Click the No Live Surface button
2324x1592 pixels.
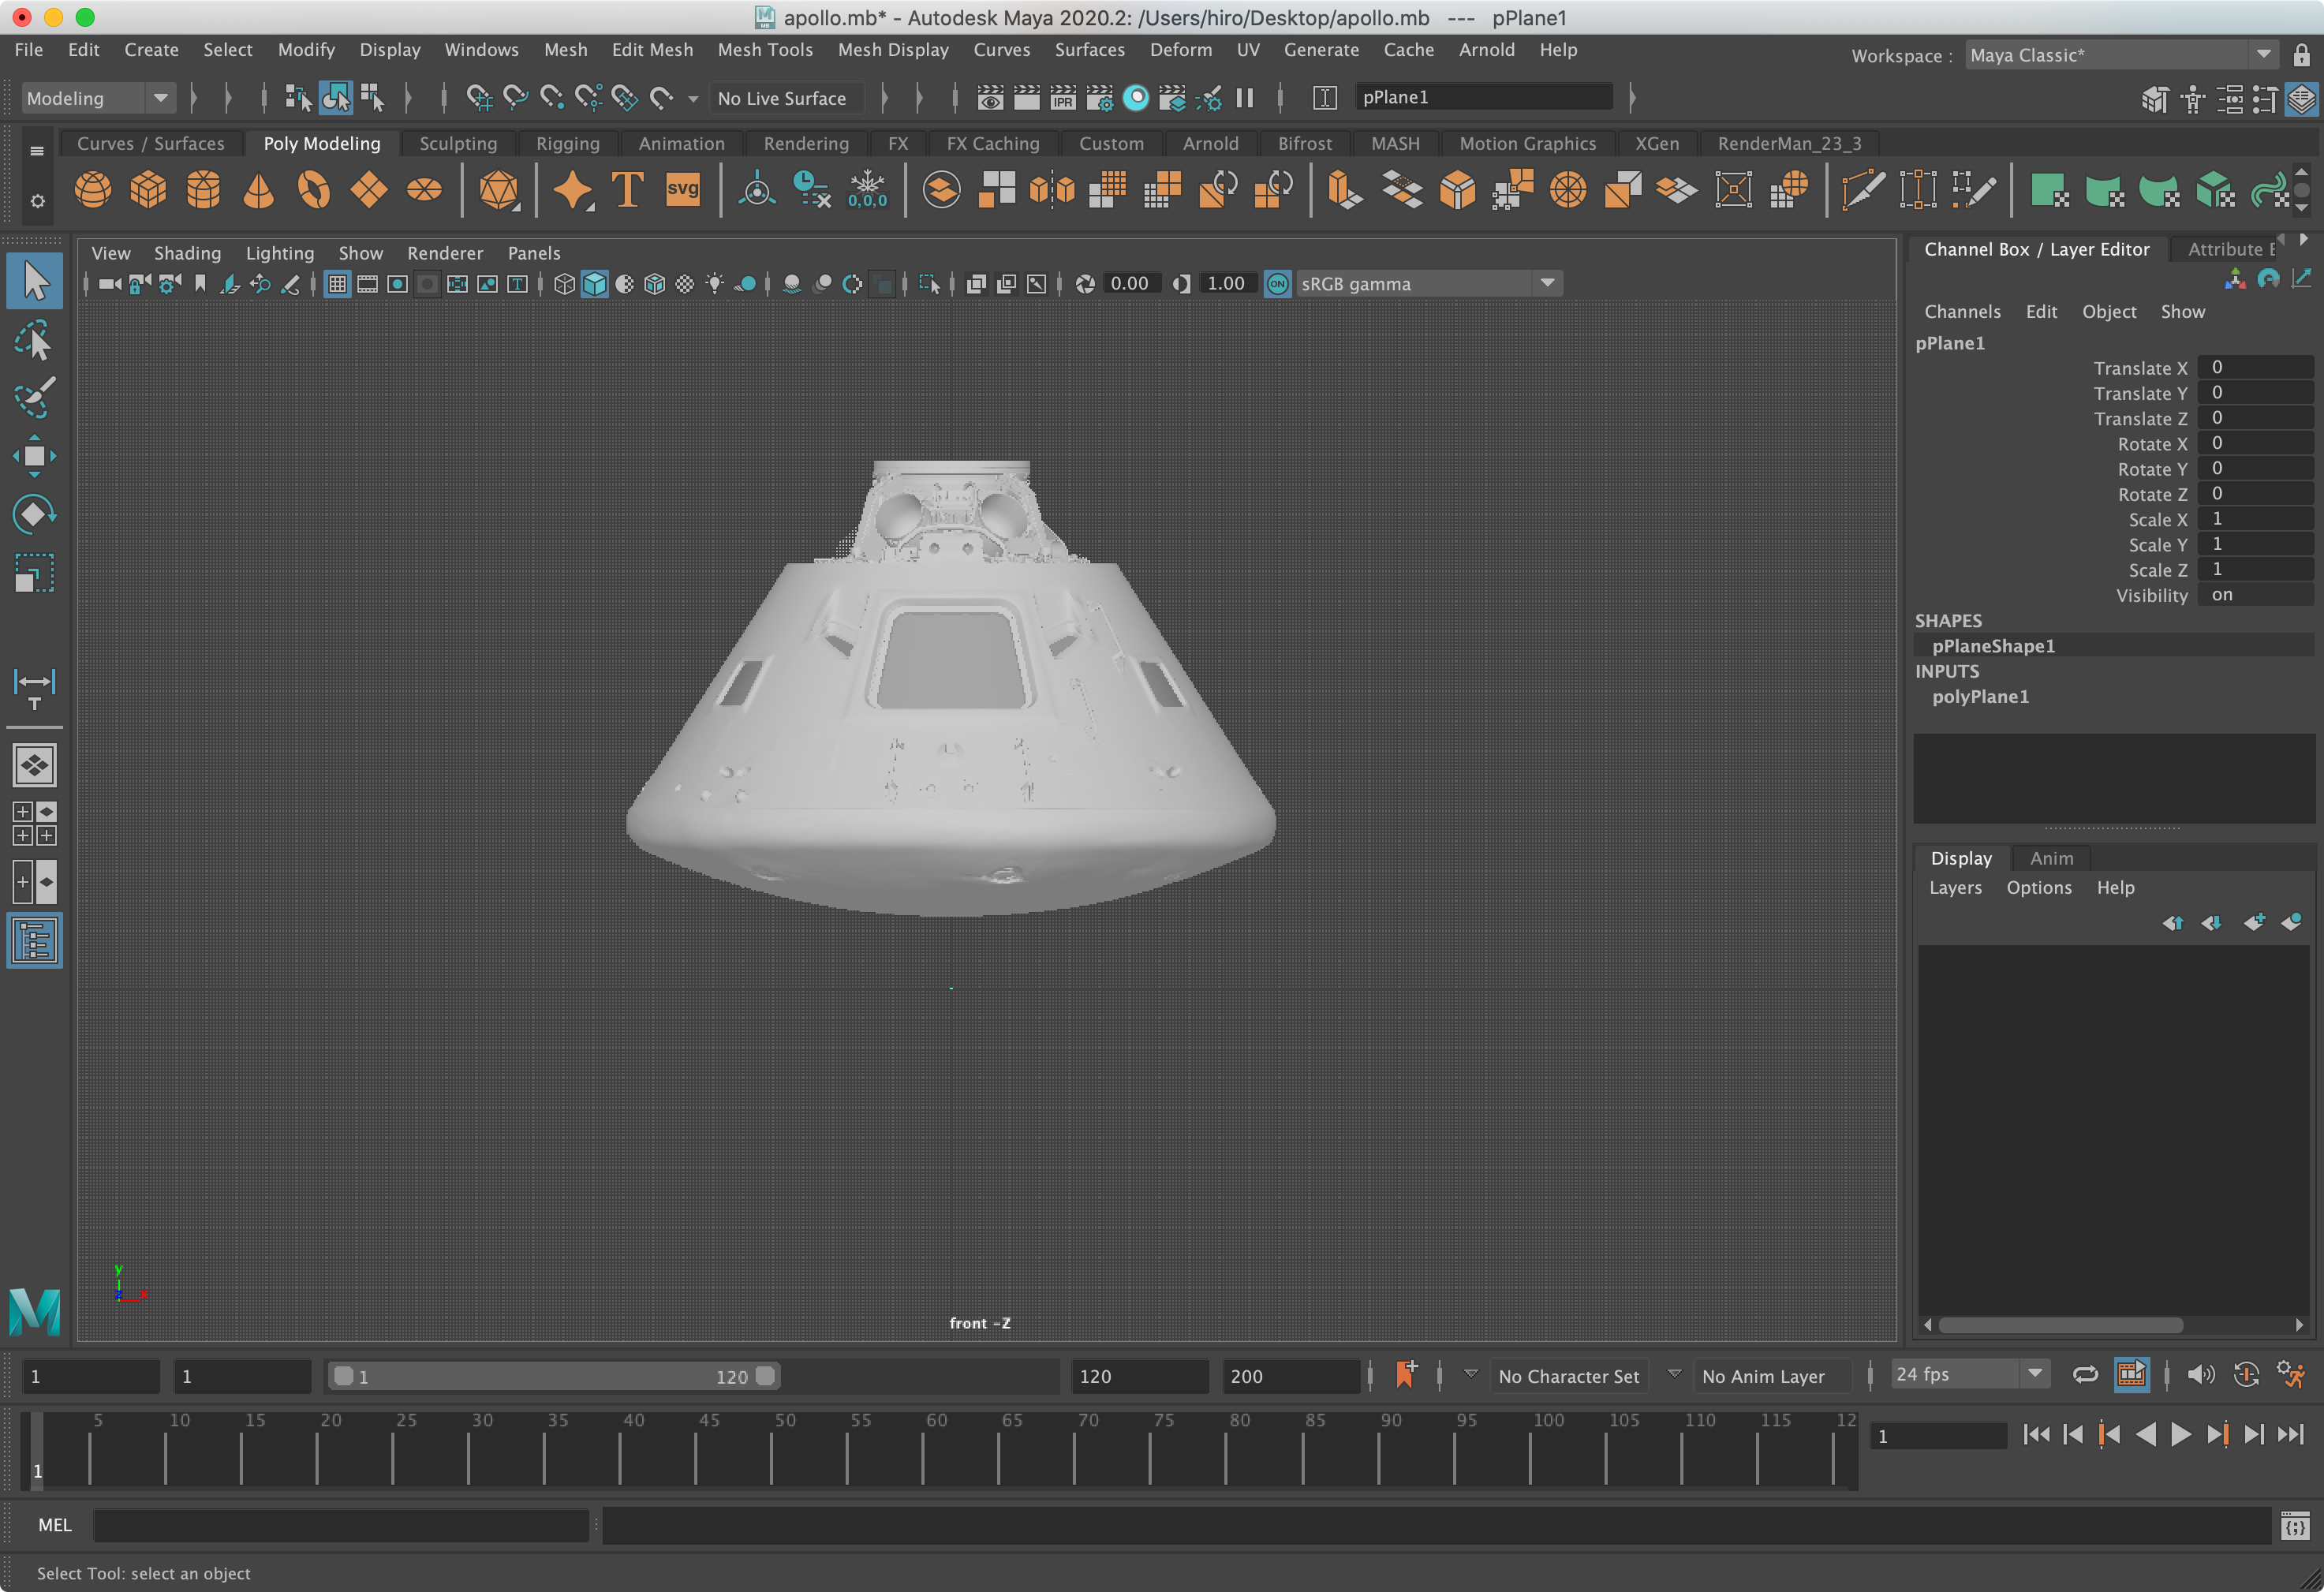point(786,97)
